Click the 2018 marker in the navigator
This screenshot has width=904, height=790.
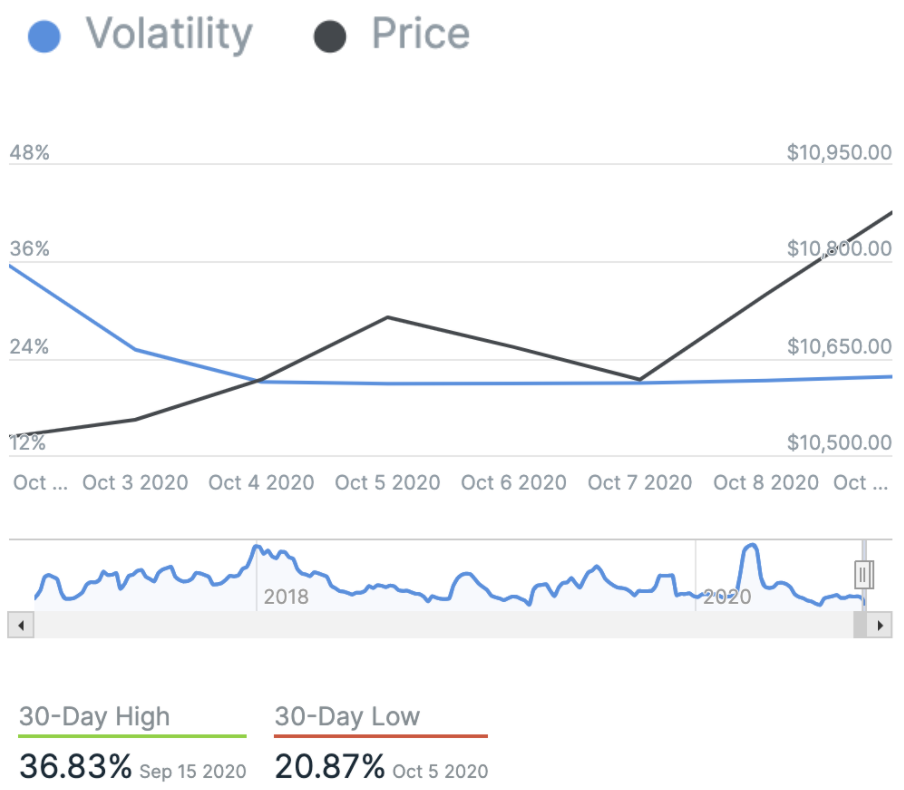(286, 598)
